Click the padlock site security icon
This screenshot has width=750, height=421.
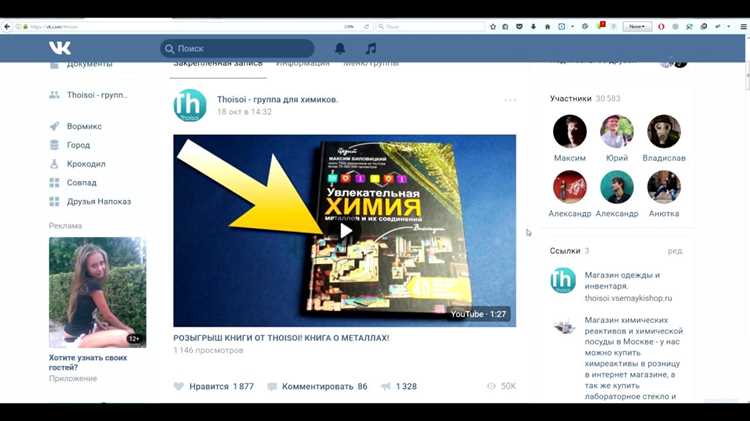coord(25,27)
